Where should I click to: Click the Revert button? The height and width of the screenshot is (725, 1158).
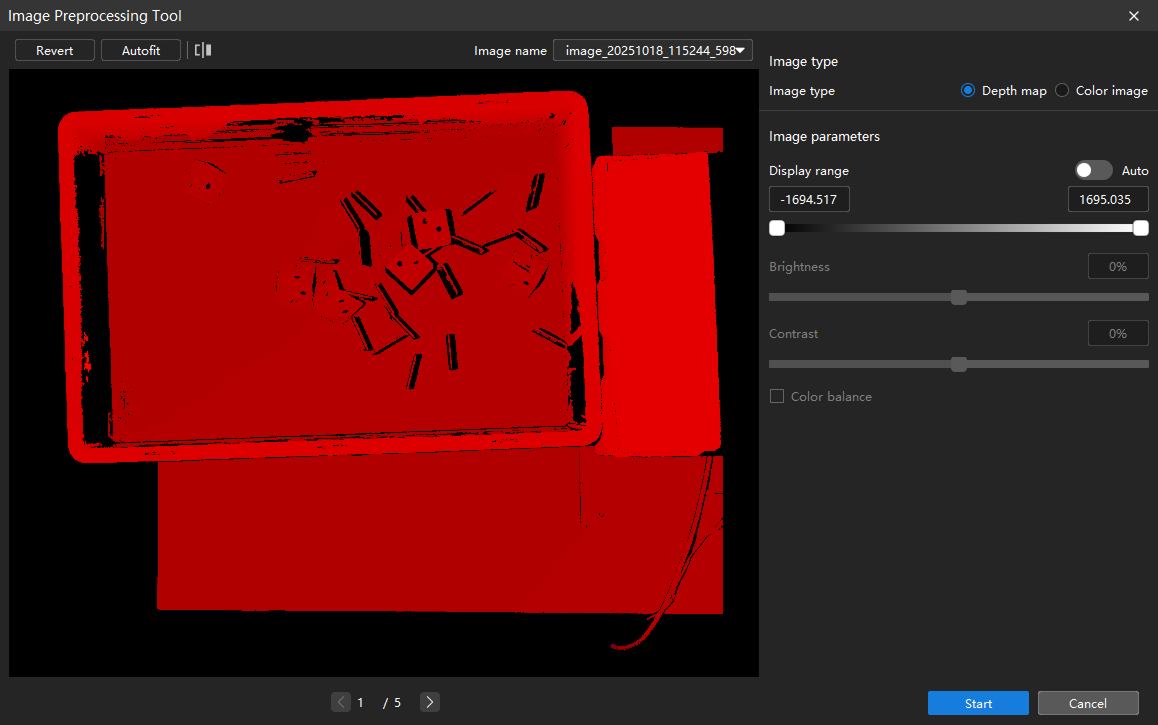[55, 50]
